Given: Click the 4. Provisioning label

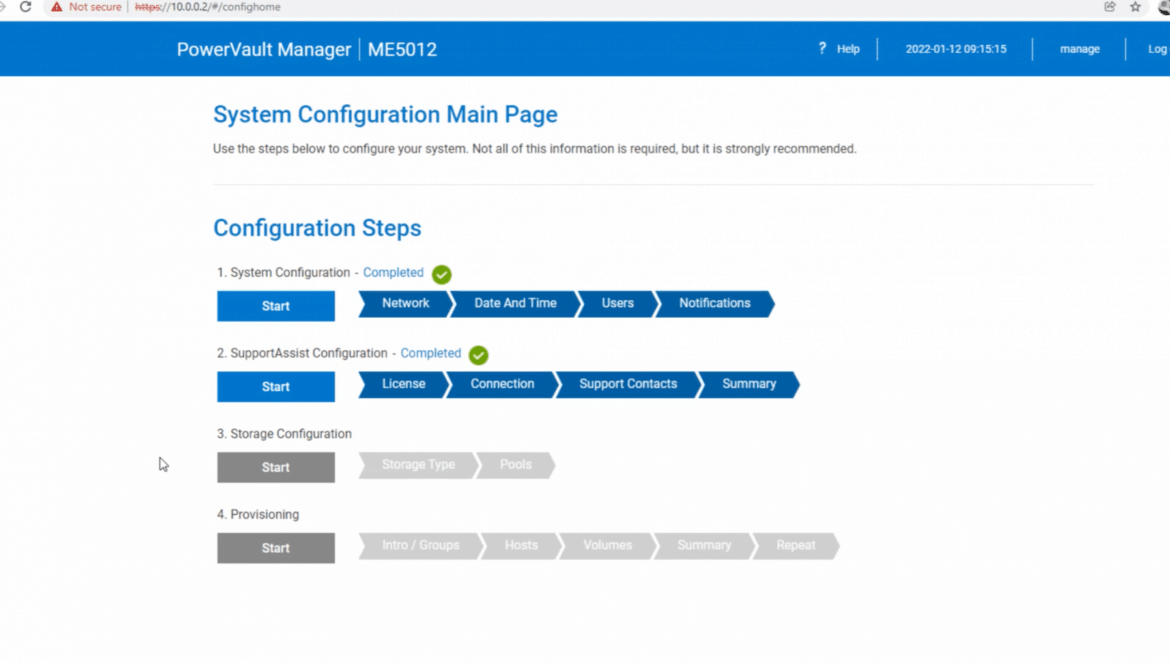Looking at the screenshot, I should point(258,515).
